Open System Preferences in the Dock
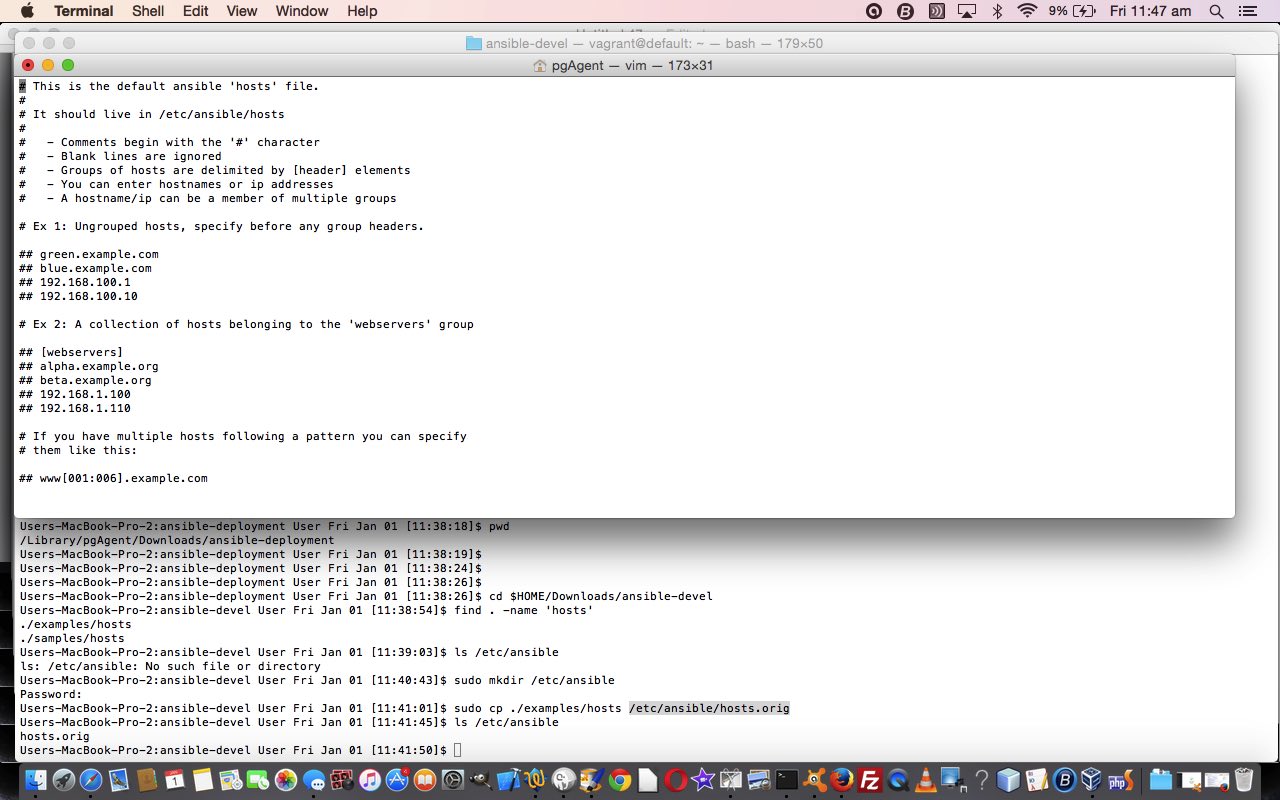Viewport: 1280px width, 800px height. pos(453,780)
